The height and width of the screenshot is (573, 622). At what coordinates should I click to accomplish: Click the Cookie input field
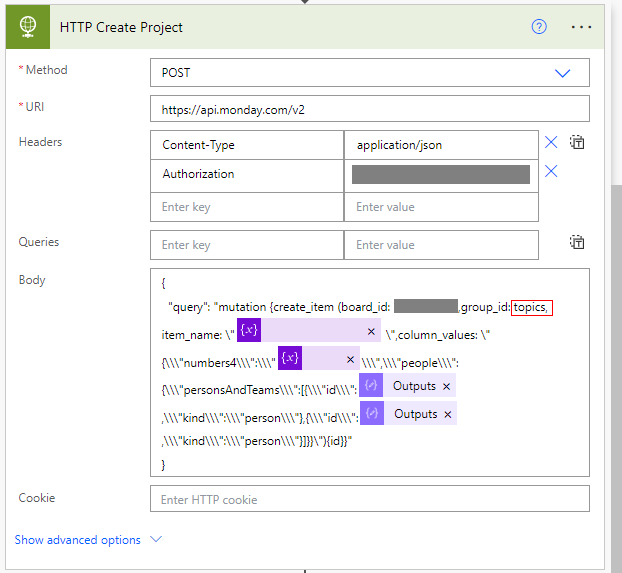click(x=370, y=499)
